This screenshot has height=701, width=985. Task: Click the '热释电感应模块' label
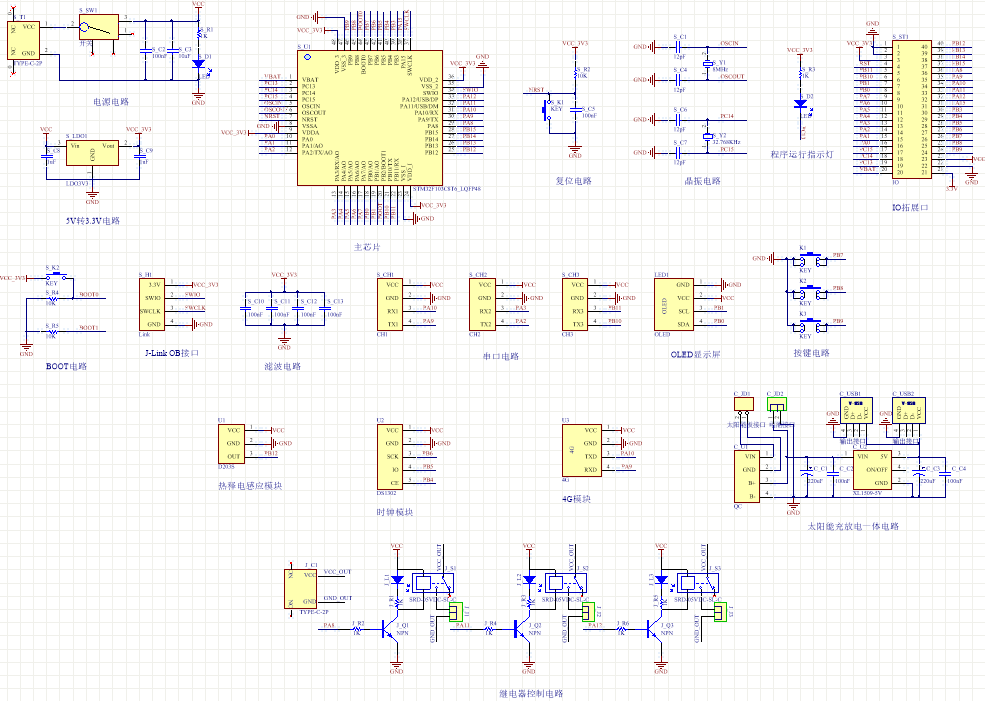(250, 486)
